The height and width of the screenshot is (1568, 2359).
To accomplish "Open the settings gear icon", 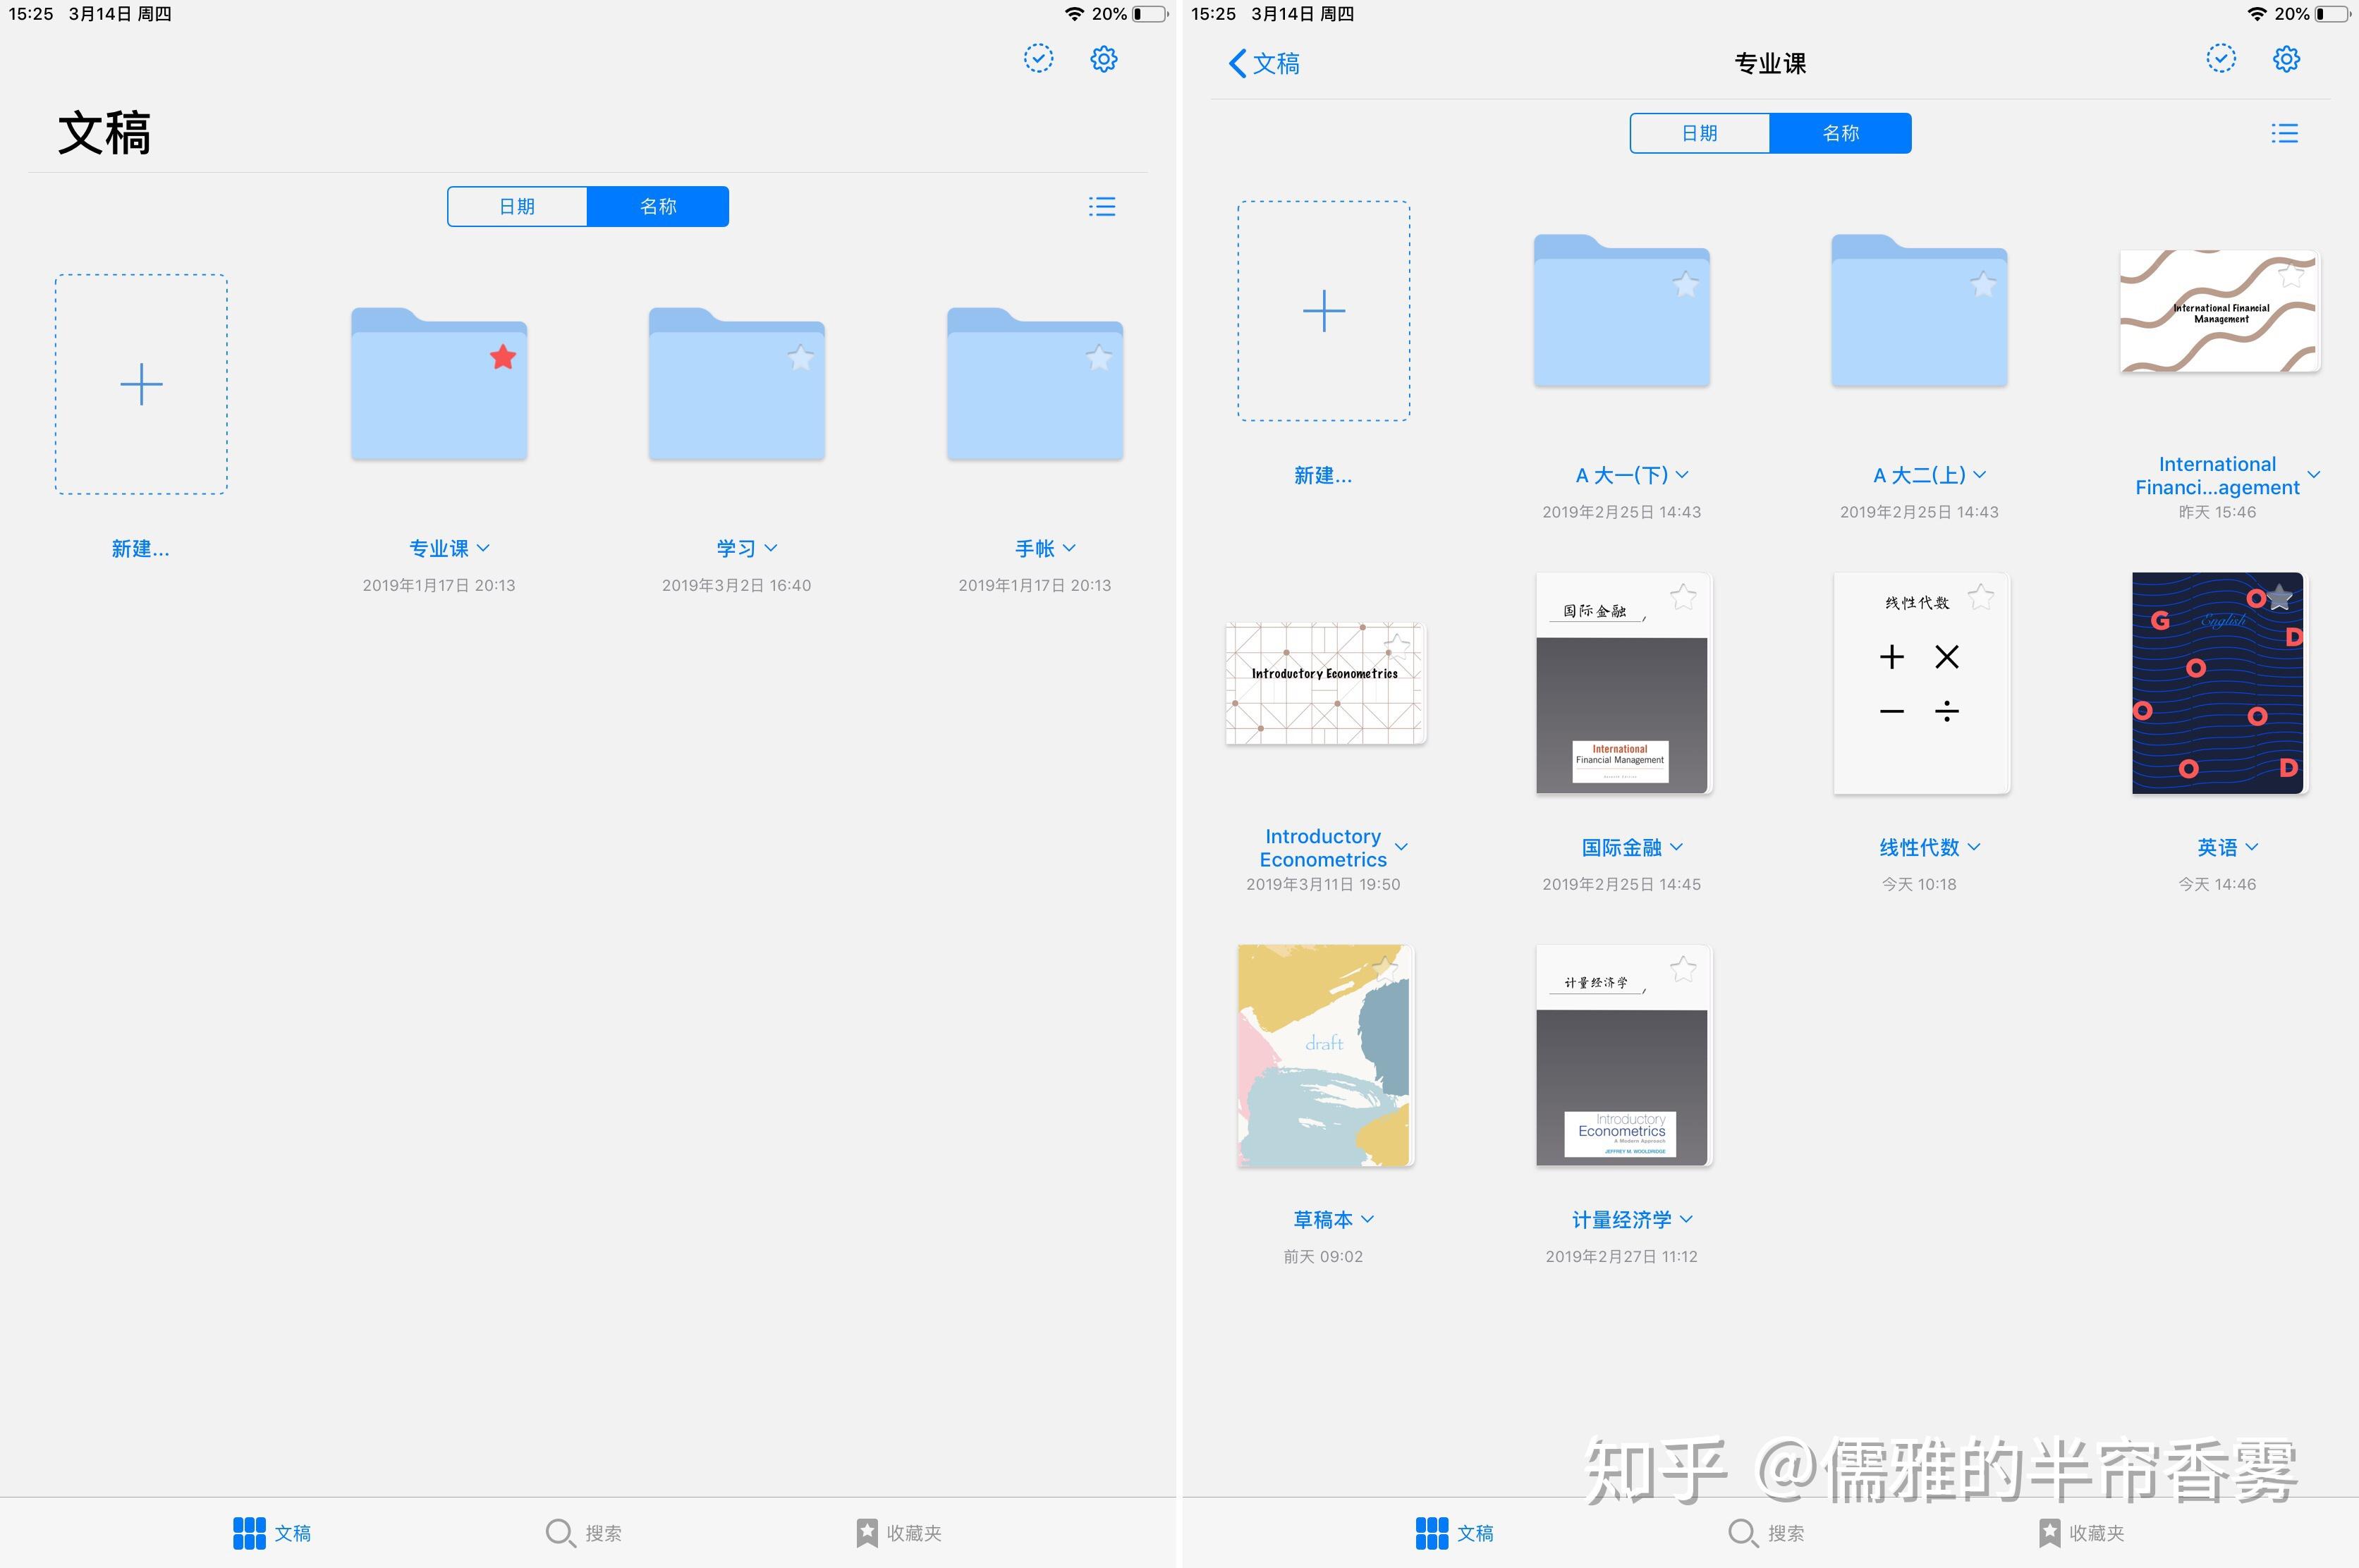I will click(x=2287, y=58).
